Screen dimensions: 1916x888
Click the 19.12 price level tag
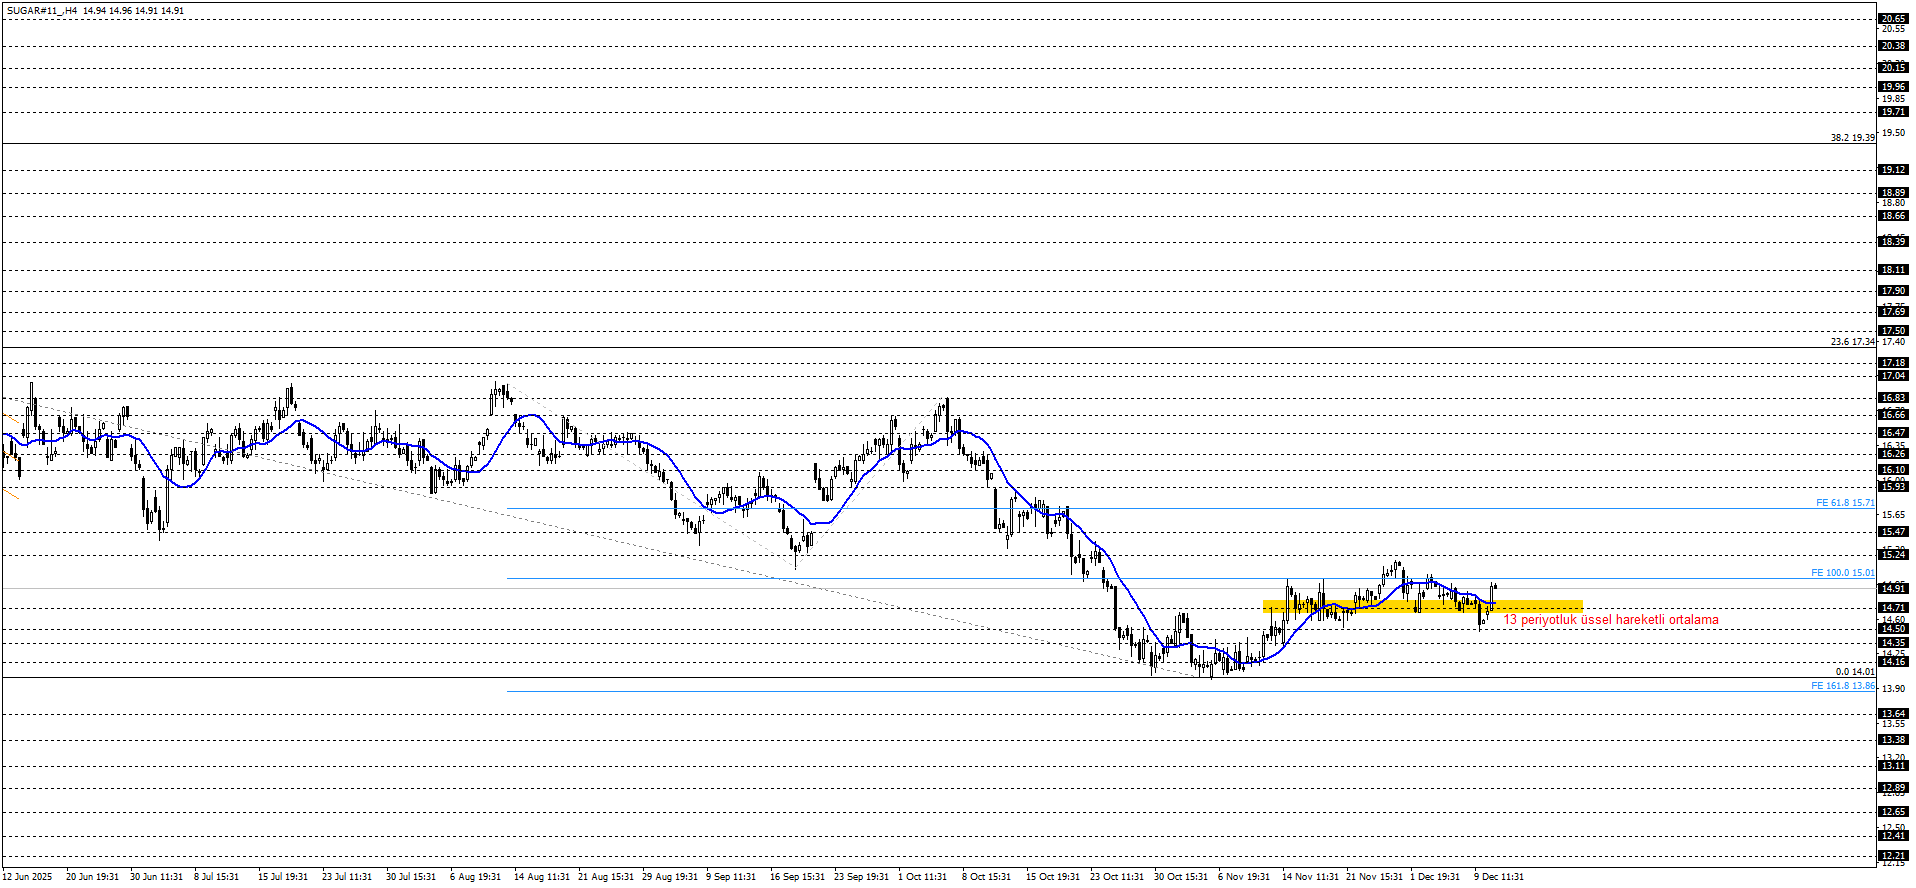(x=1892, y=170)
